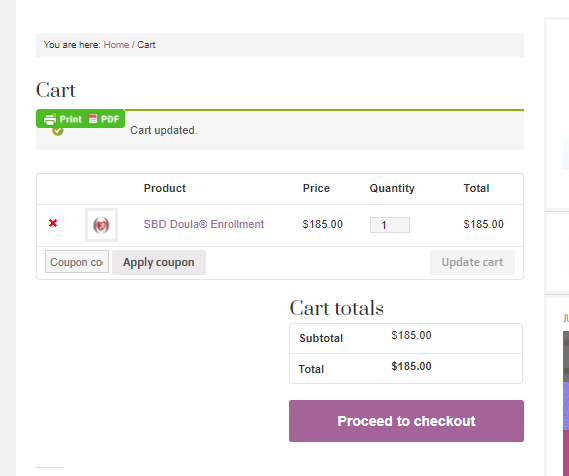Click the PDF icon in green bar
The width and height of the screenshot is (569, 476).
[93, 119]
